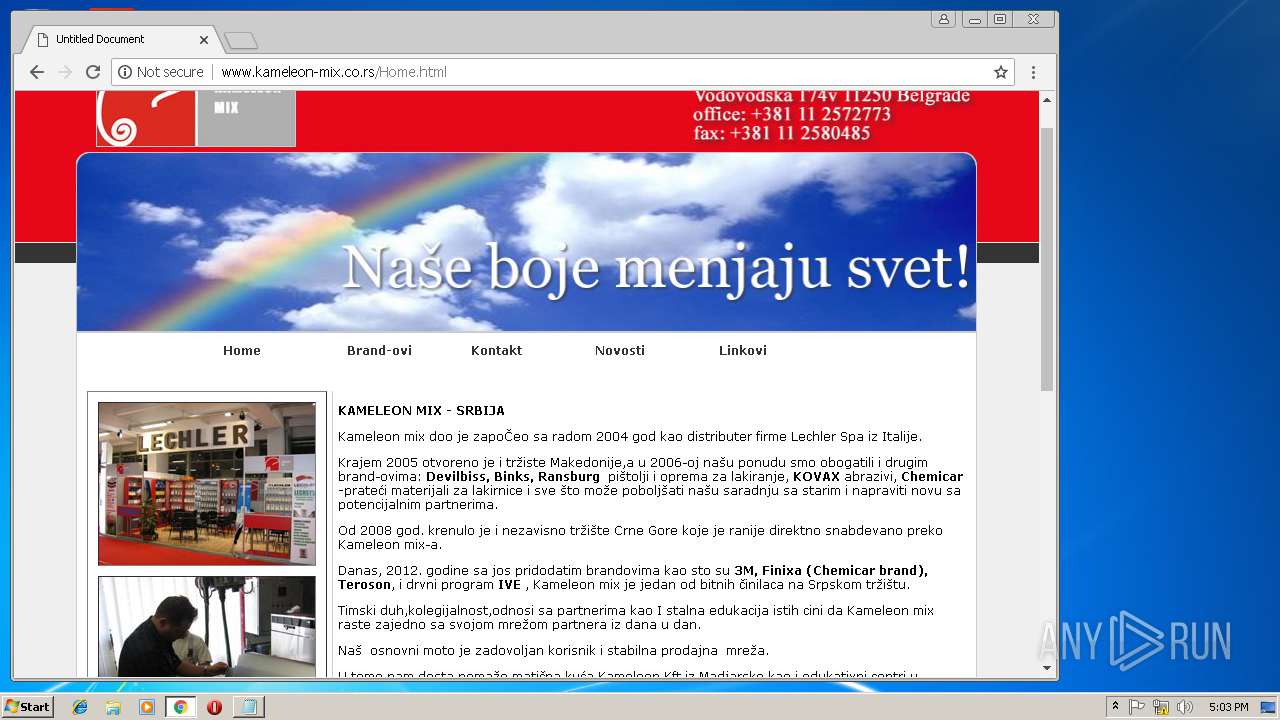Open a new browser tab

pyautogui.click(x=241, y=40)
